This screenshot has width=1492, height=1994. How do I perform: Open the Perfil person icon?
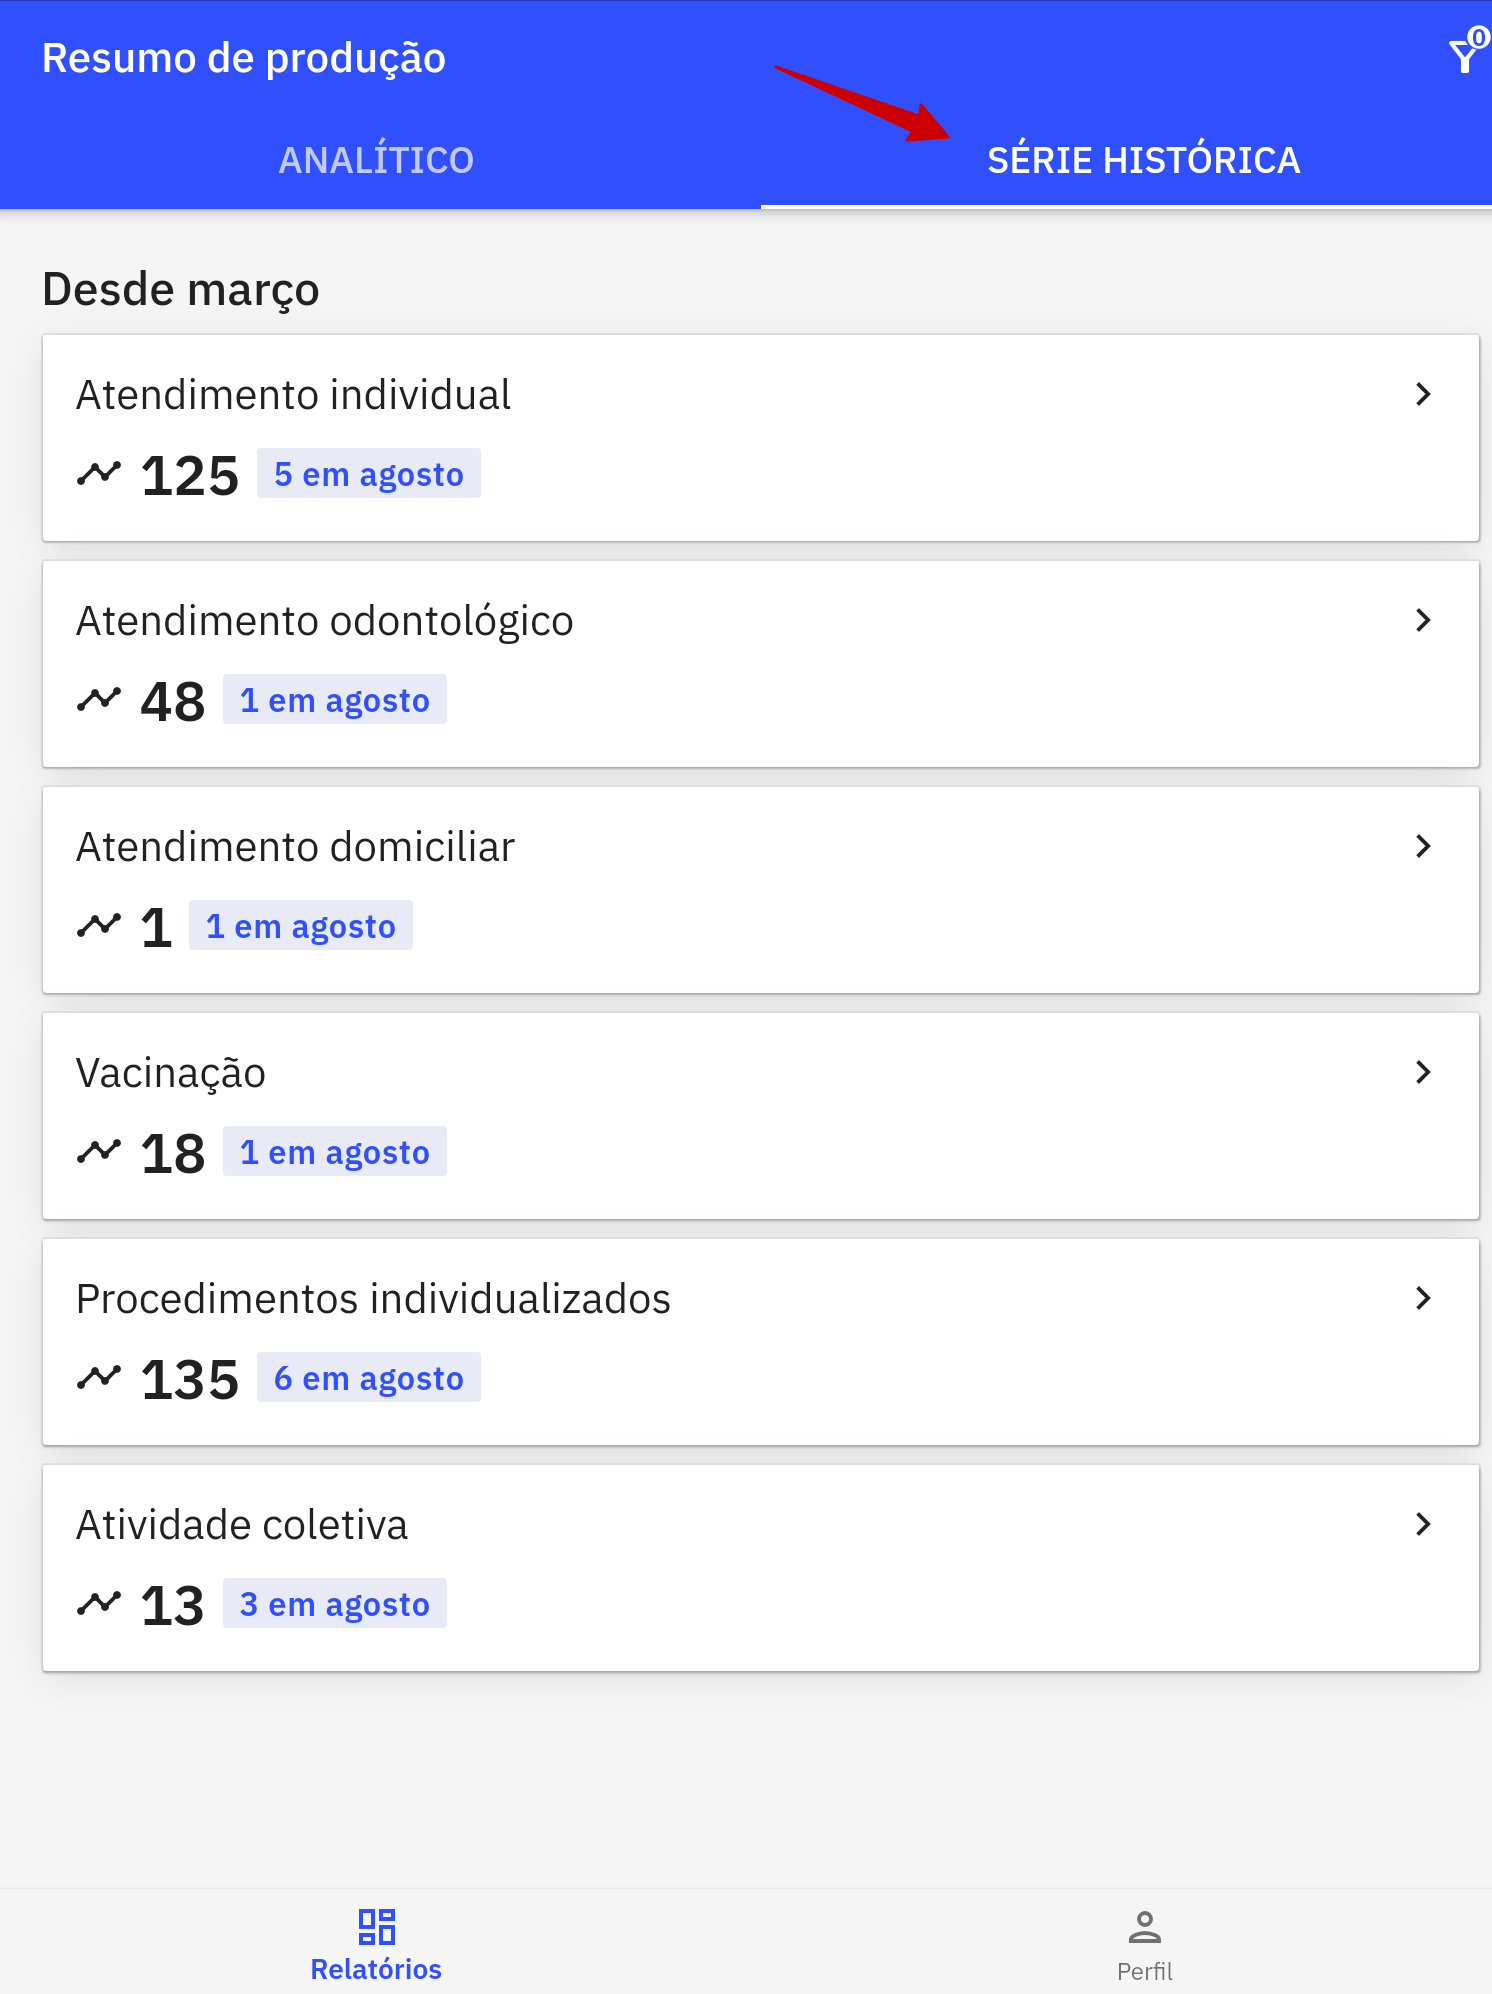(1144, 1926)
